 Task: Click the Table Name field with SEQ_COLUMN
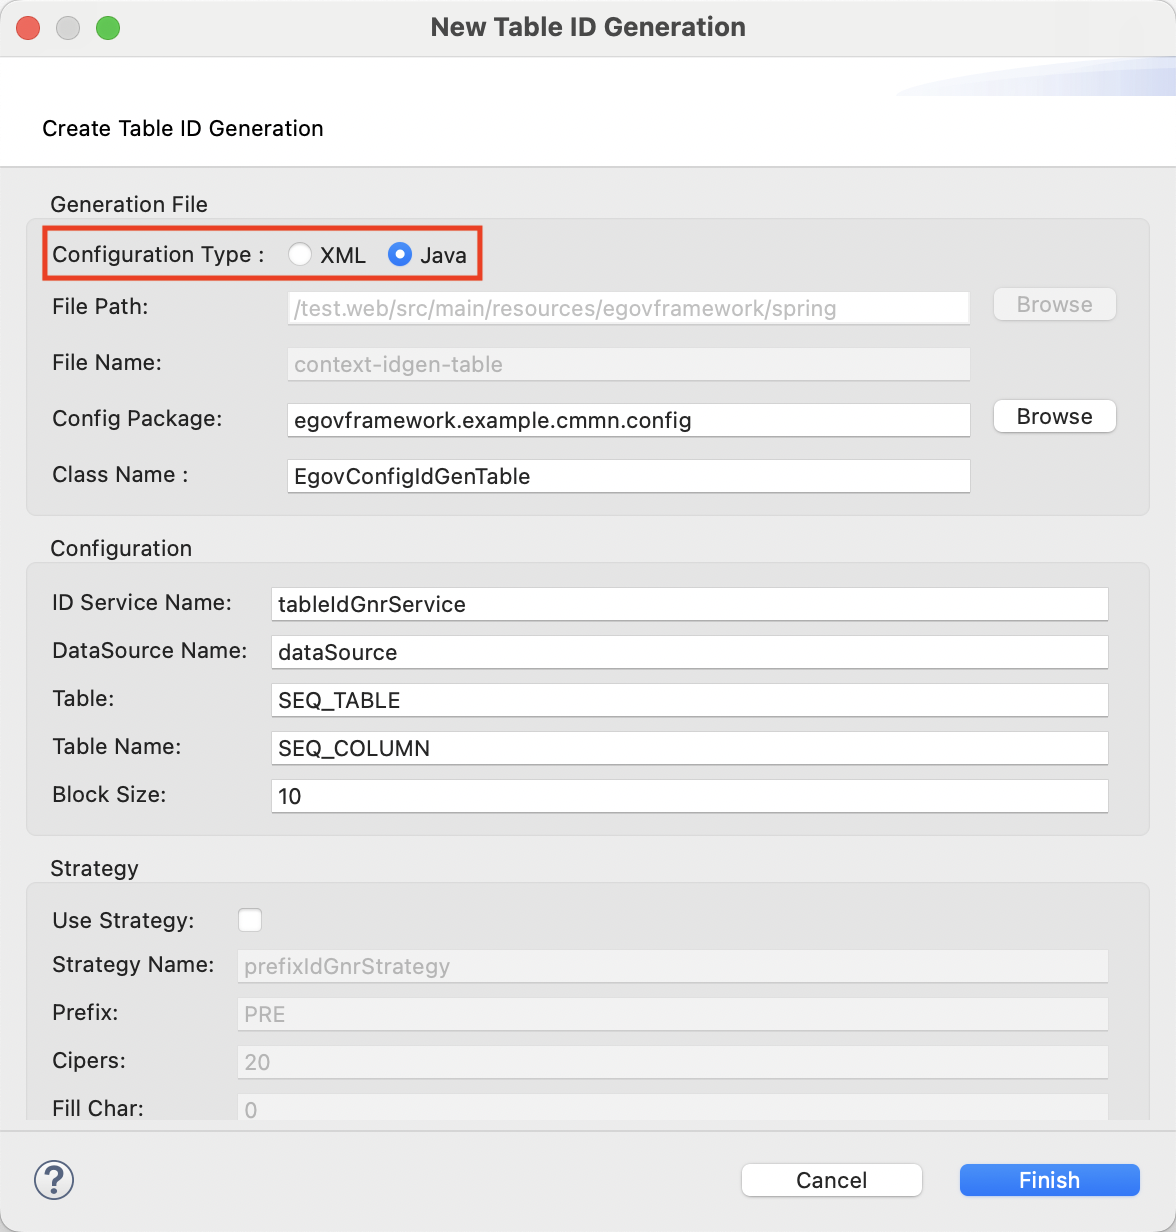[689, 748]
